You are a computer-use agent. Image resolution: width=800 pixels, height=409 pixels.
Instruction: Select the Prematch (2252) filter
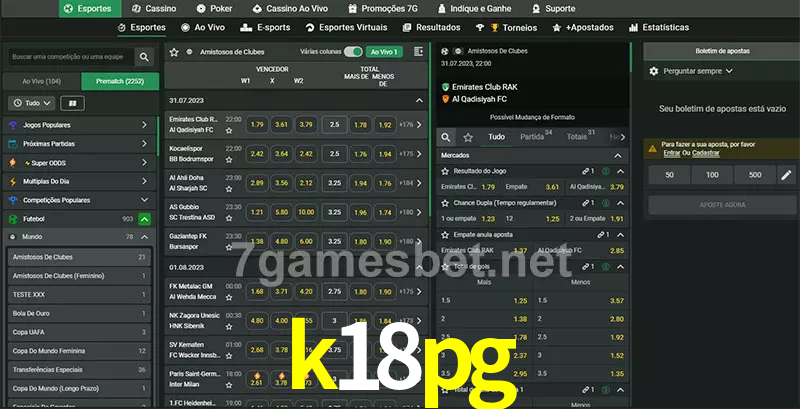[119, 80]
